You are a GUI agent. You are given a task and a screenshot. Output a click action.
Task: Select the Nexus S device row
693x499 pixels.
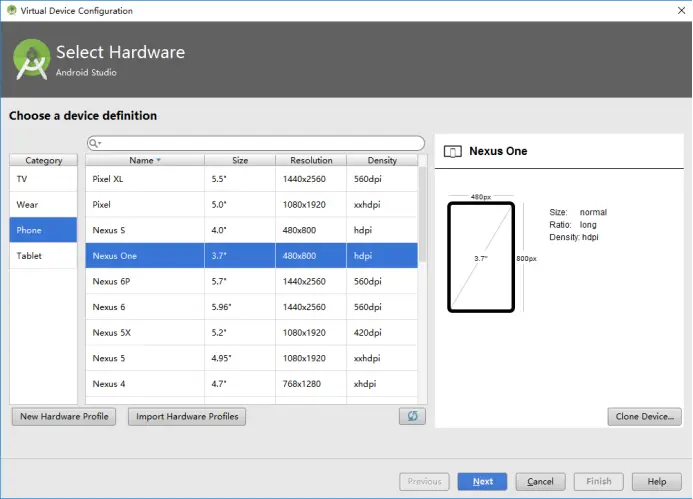pos(251,230)
